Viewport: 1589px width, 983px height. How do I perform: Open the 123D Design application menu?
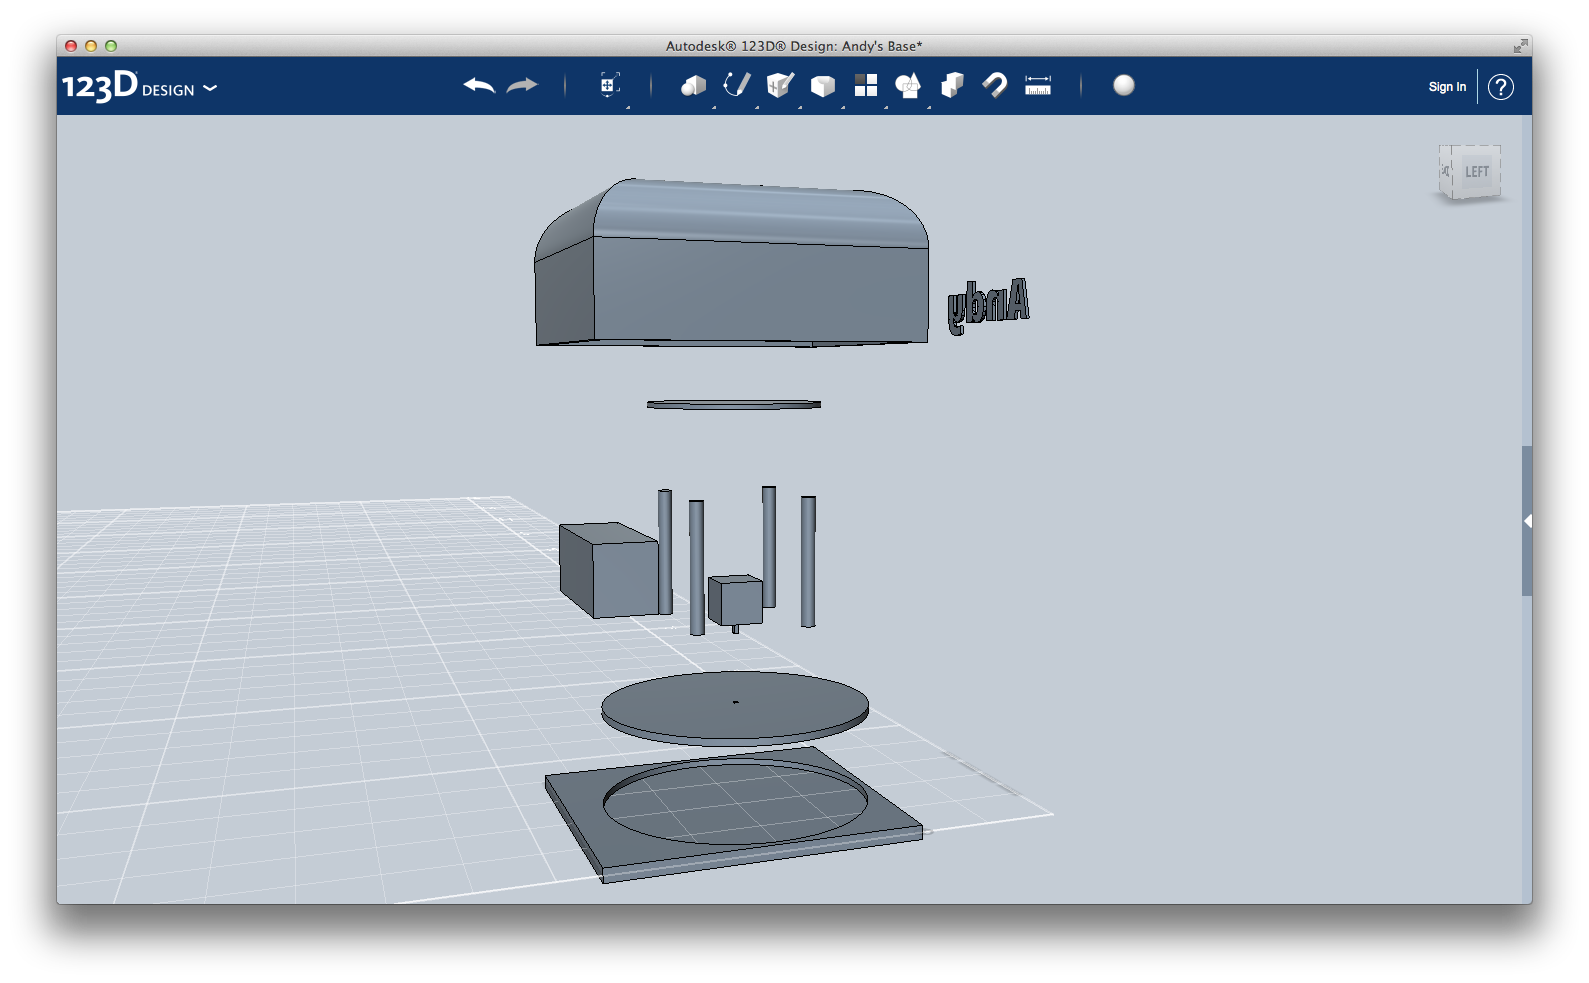point(140,86)
